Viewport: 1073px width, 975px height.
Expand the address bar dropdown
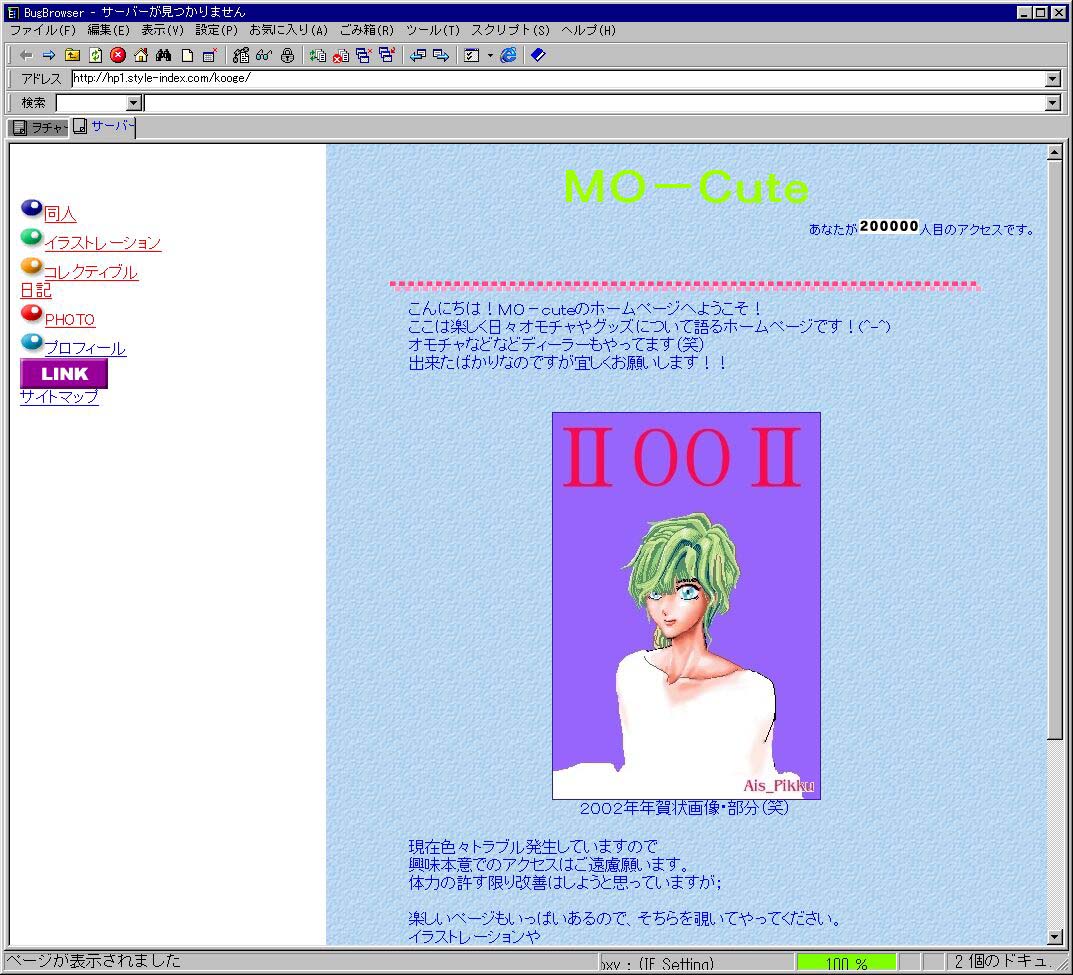(1052, 79)
